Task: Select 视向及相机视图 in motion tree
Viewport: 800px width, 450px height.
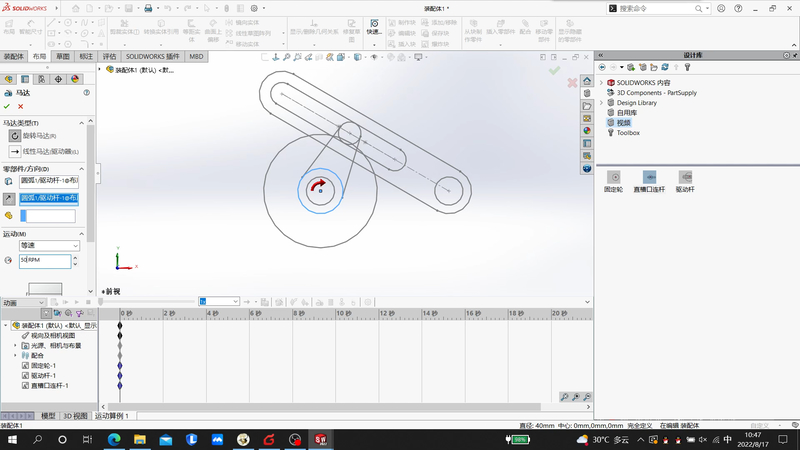Action: [x=53, y=336]
